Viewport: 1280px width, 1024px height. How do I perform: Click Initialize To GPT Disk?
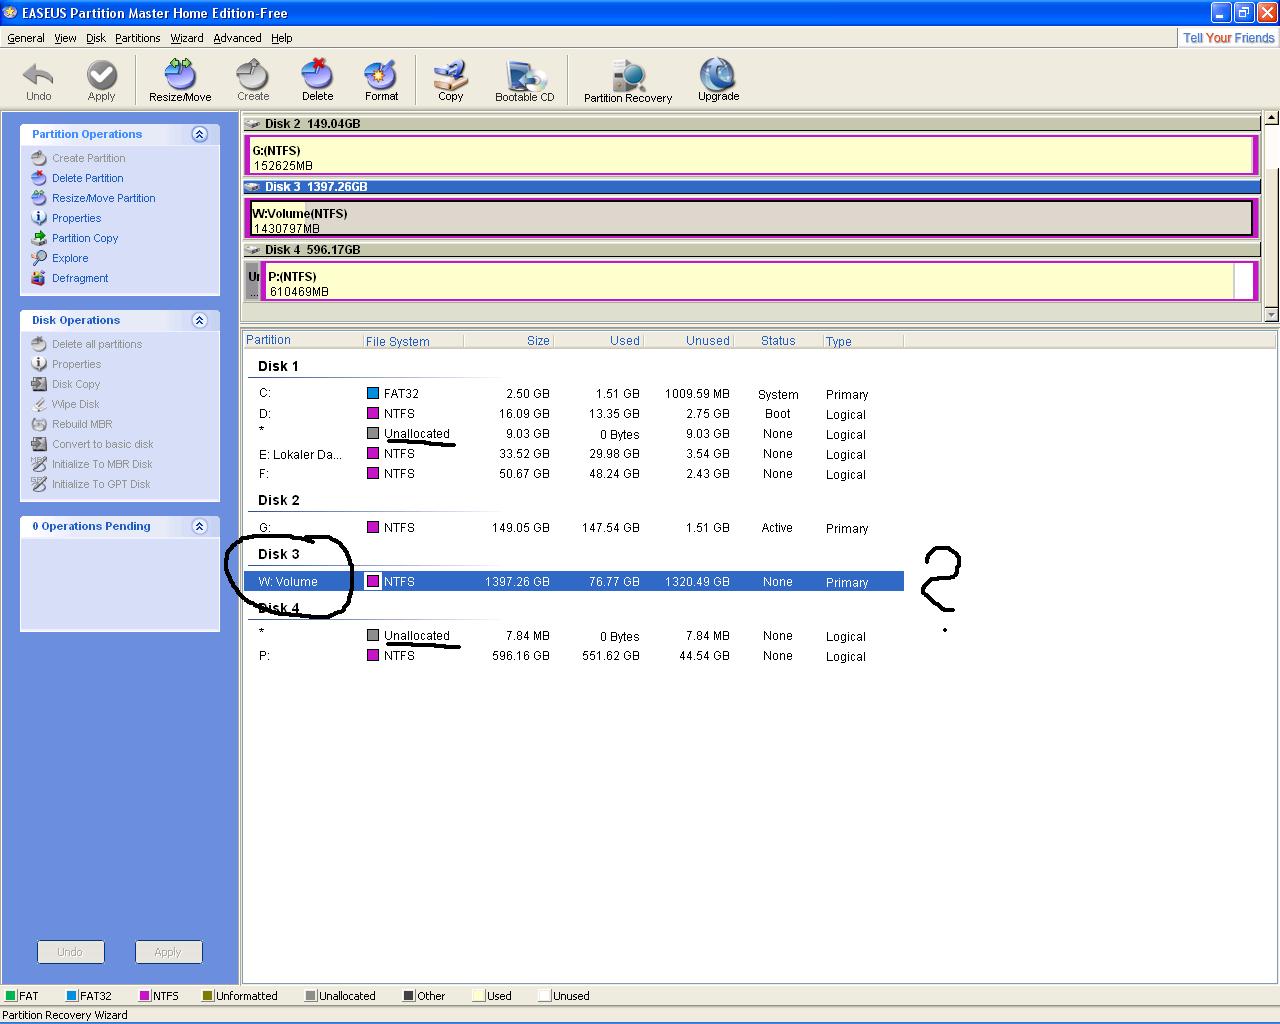point(90,484)
